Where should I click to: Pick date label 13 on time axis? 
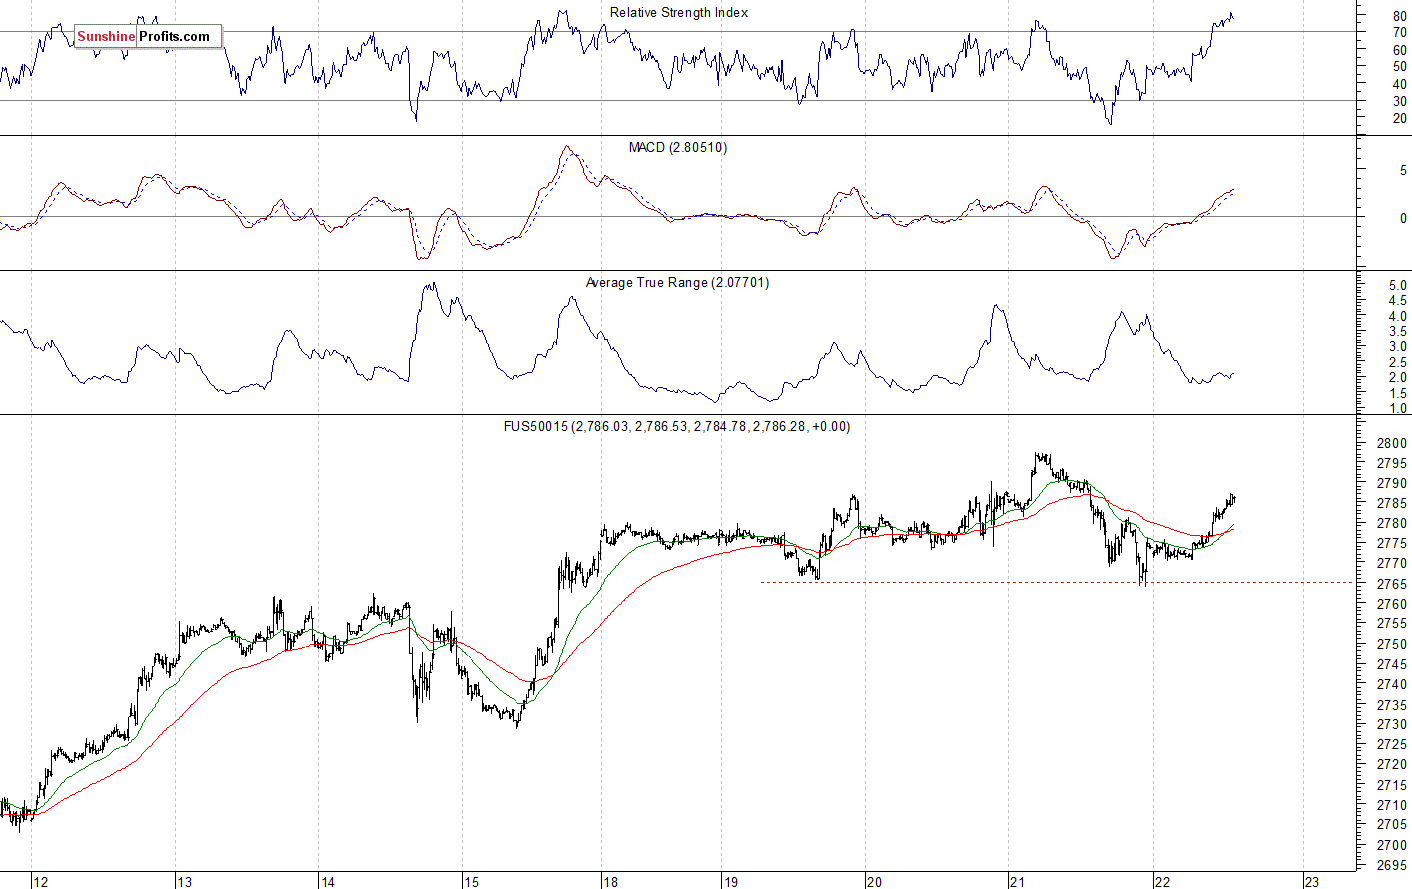[x=184, y=882]
